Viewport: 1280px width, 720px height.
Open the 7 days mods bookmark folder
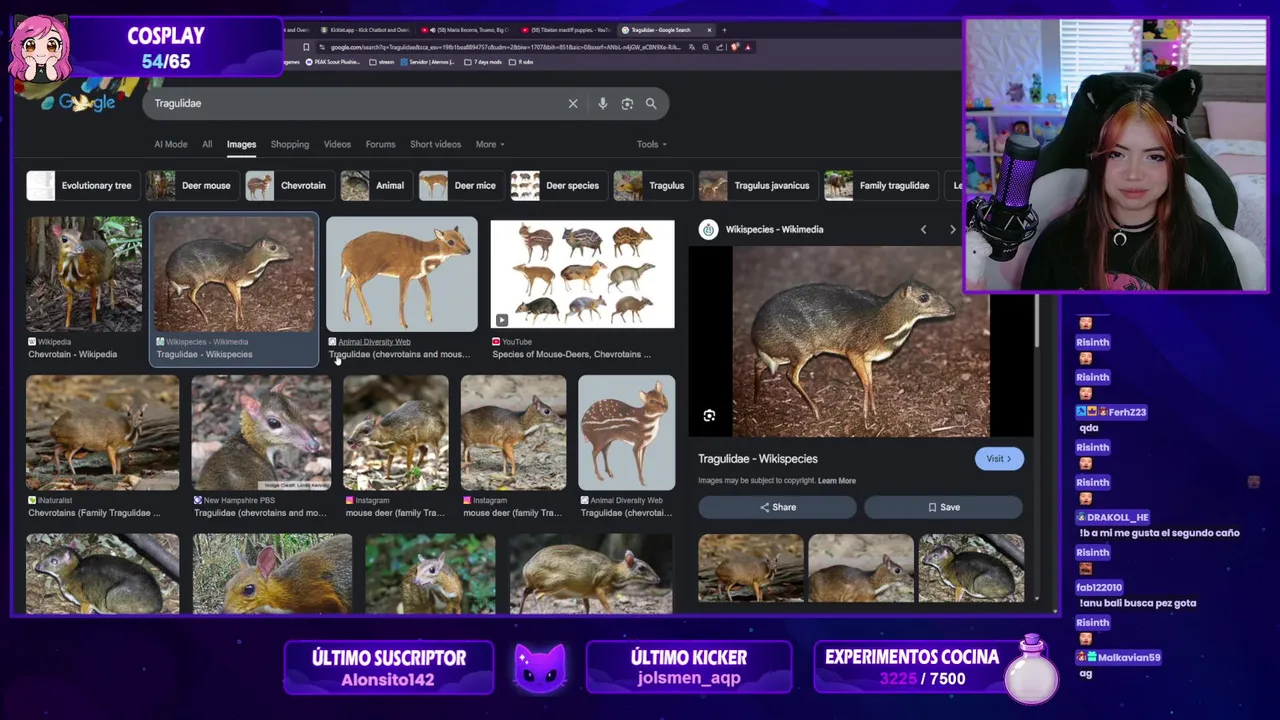483,62
